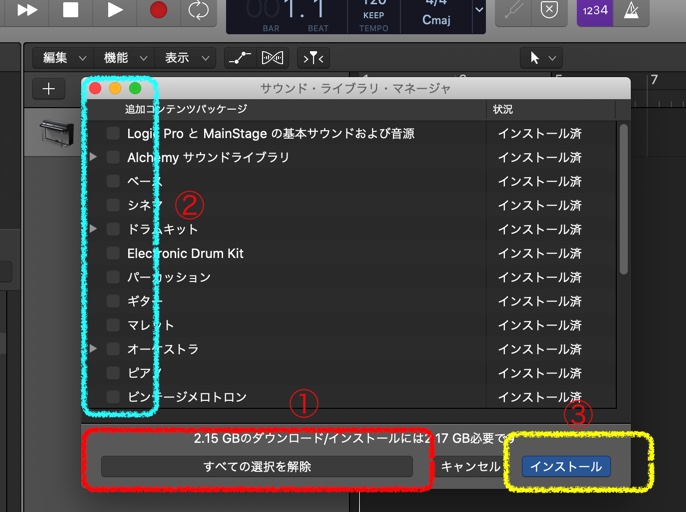Toggle the shield X button in control bar
Viewport: 686px width, 512px height.
coord(549,10)
